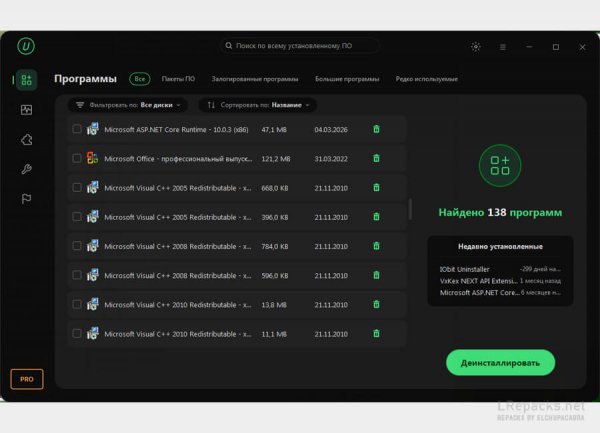The height and width of the screenshot is (433, 600).
Task: Switch to Пакеты ПО tab
Action: point(178,79)
